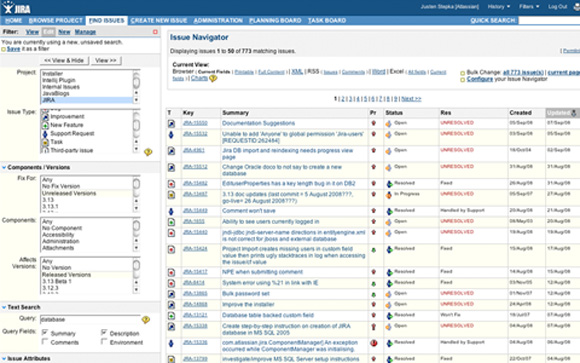
Task: Click the sort arrow in the Updated column
Action: (x=574, y=113)
